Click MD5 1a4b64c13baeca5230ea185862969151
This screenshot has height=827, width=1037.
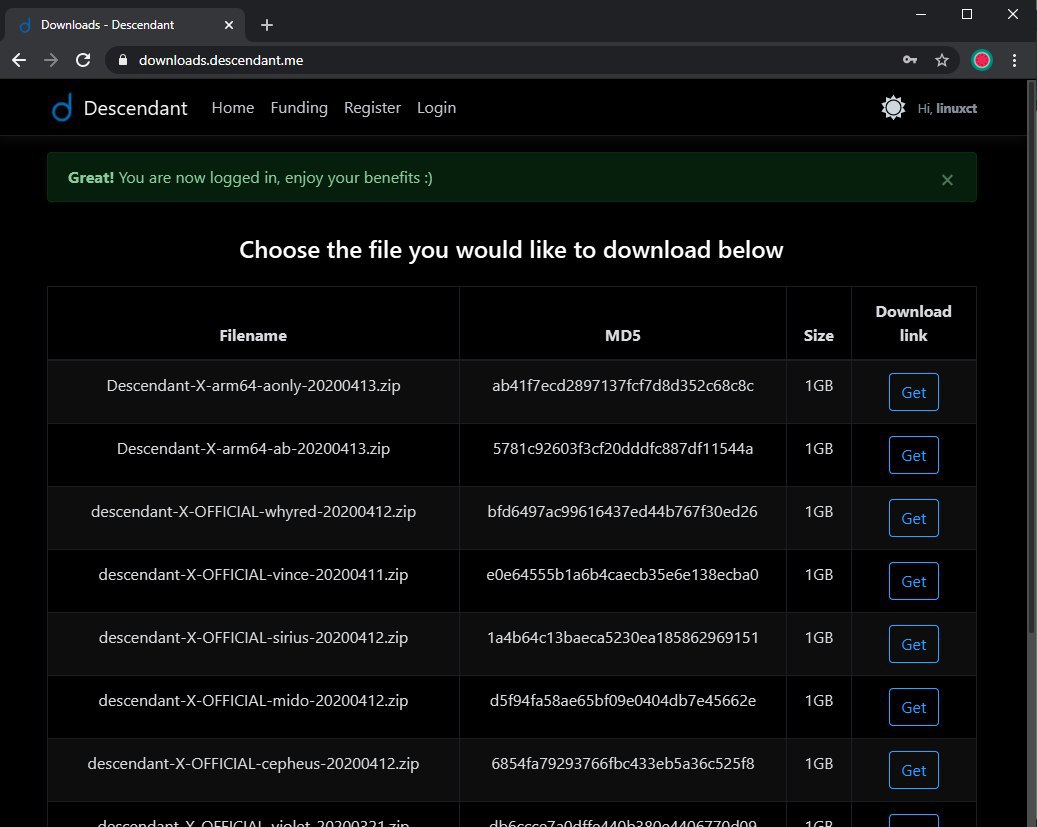(622, 637)
